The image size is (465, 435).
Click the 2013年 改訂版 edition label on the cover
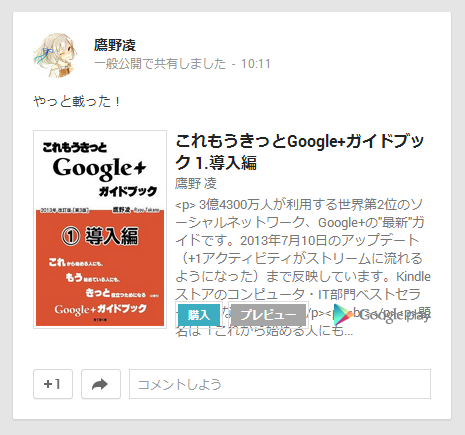tap(65, 210)
